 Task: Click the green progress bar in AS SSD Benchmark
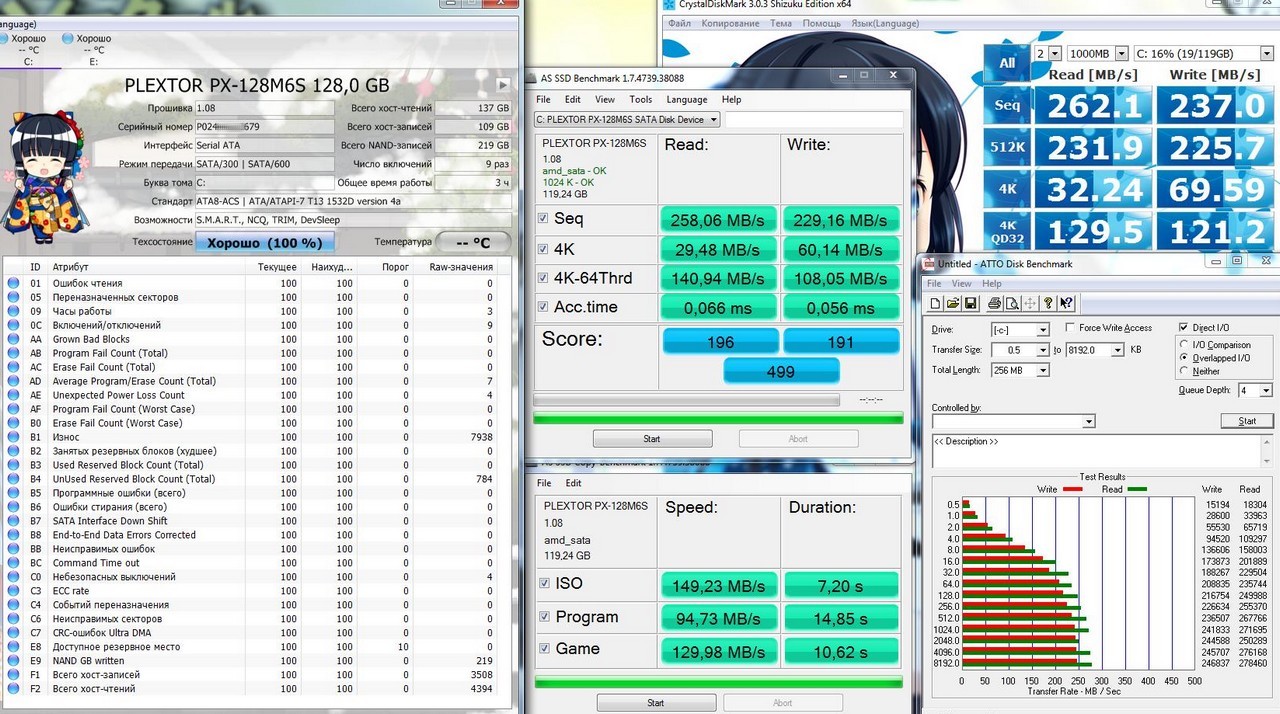pos(717,417)
